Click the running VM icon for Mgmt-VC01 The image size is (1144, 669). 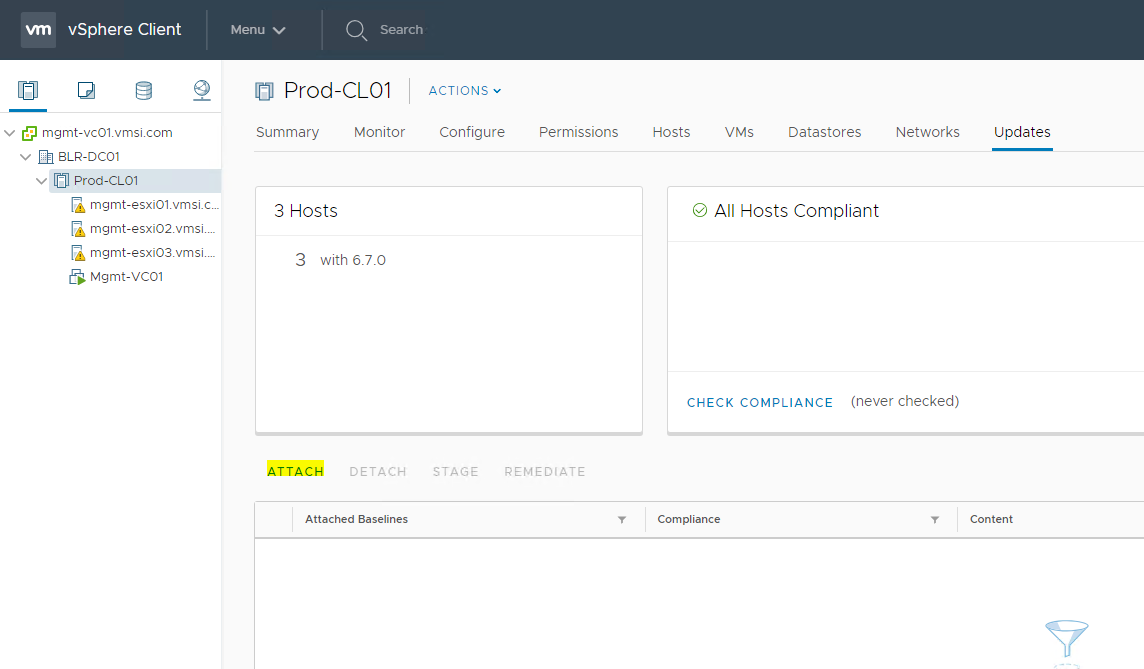click(x=77, y=277)
